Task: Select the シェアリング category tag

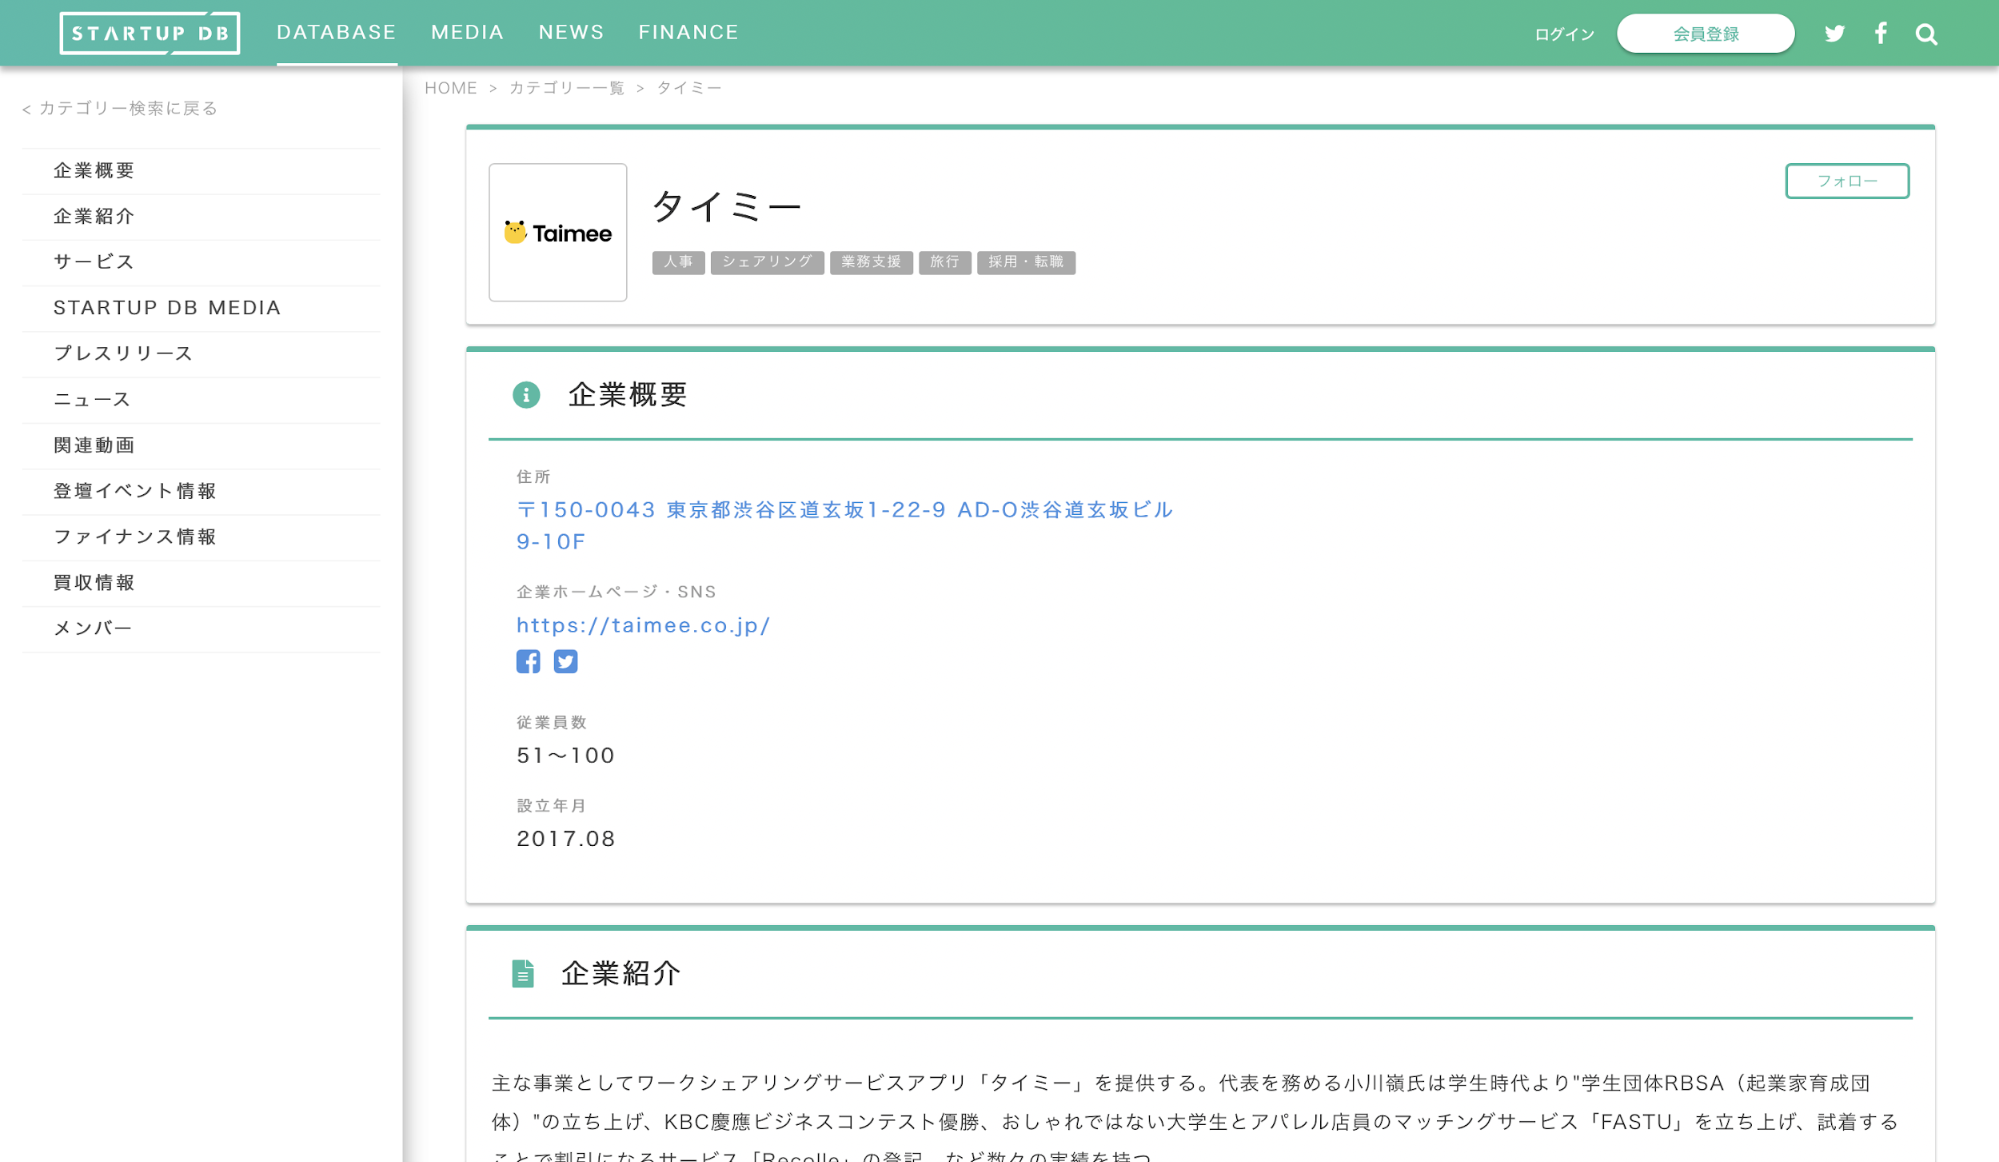Action: 766,262
